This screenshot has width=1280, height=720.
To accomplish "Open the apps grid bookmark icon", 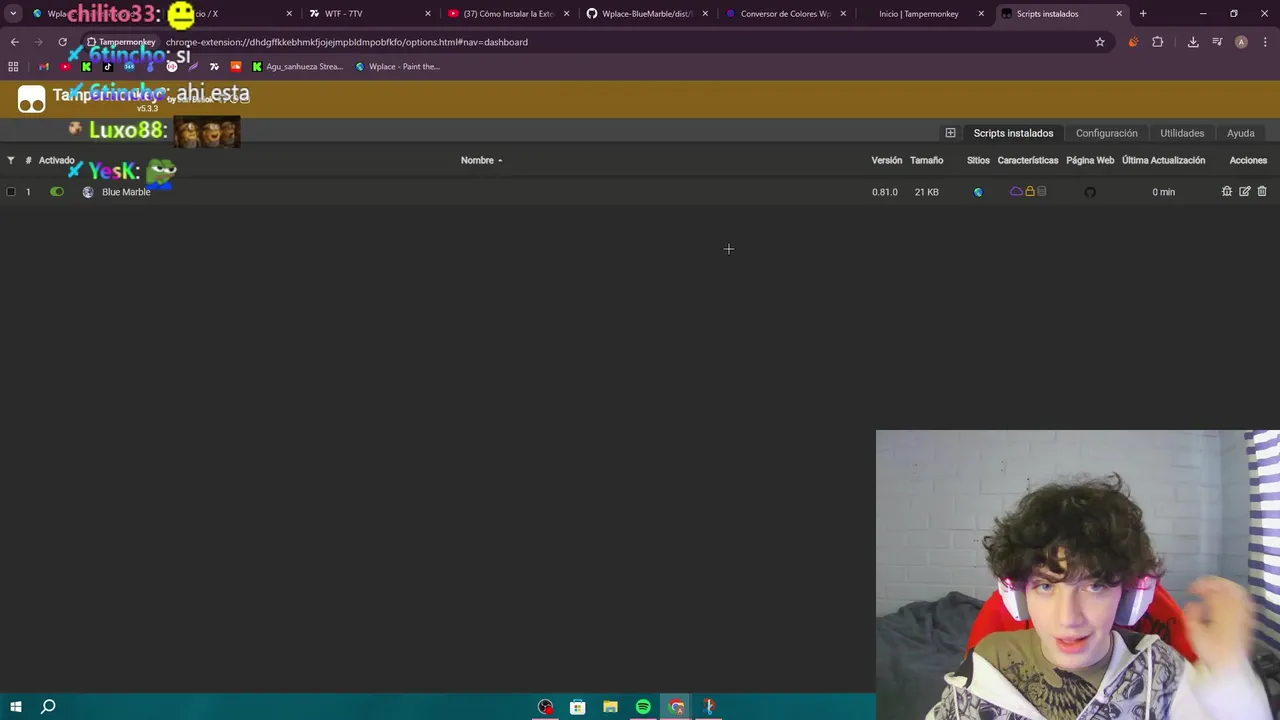I will (x=13, y=67).
